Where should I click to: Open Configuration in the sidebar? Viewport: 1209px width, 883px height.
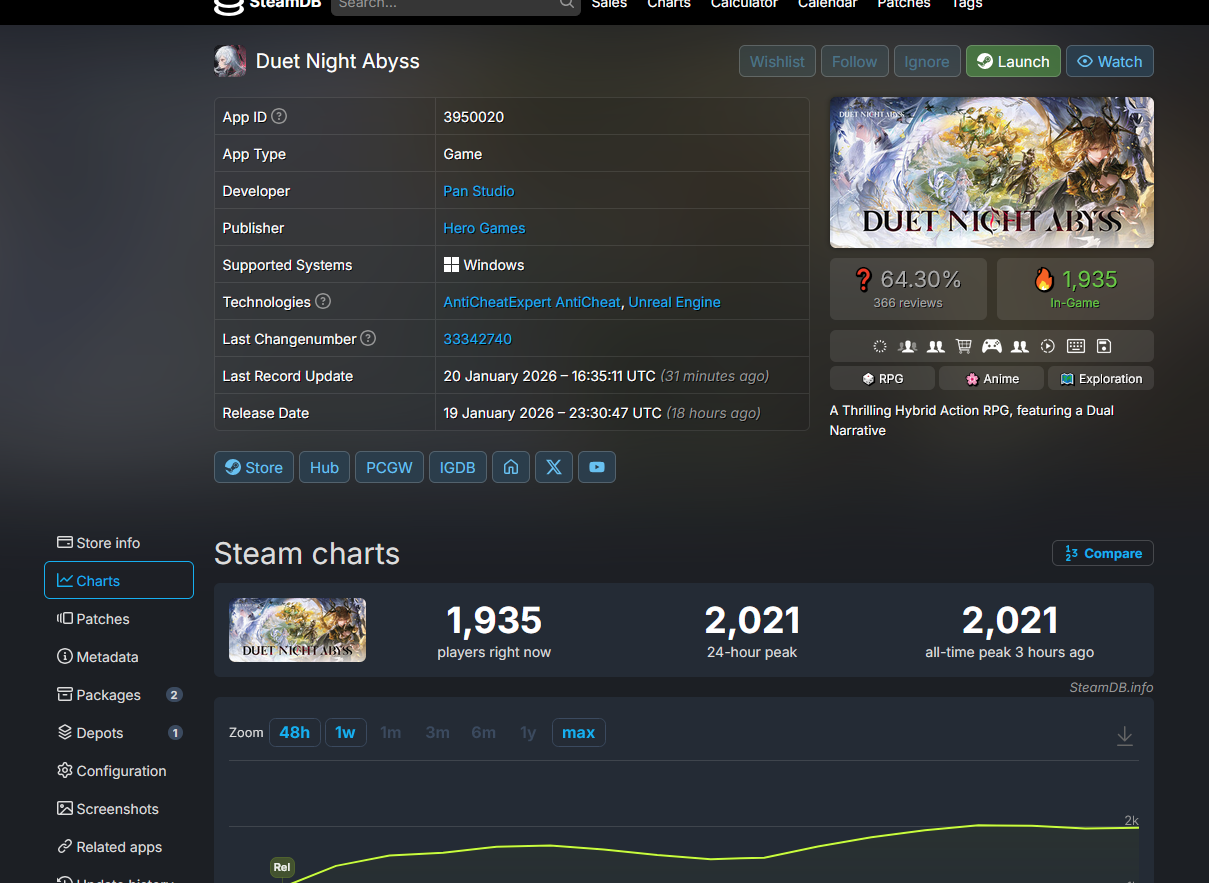coord(119,771)
